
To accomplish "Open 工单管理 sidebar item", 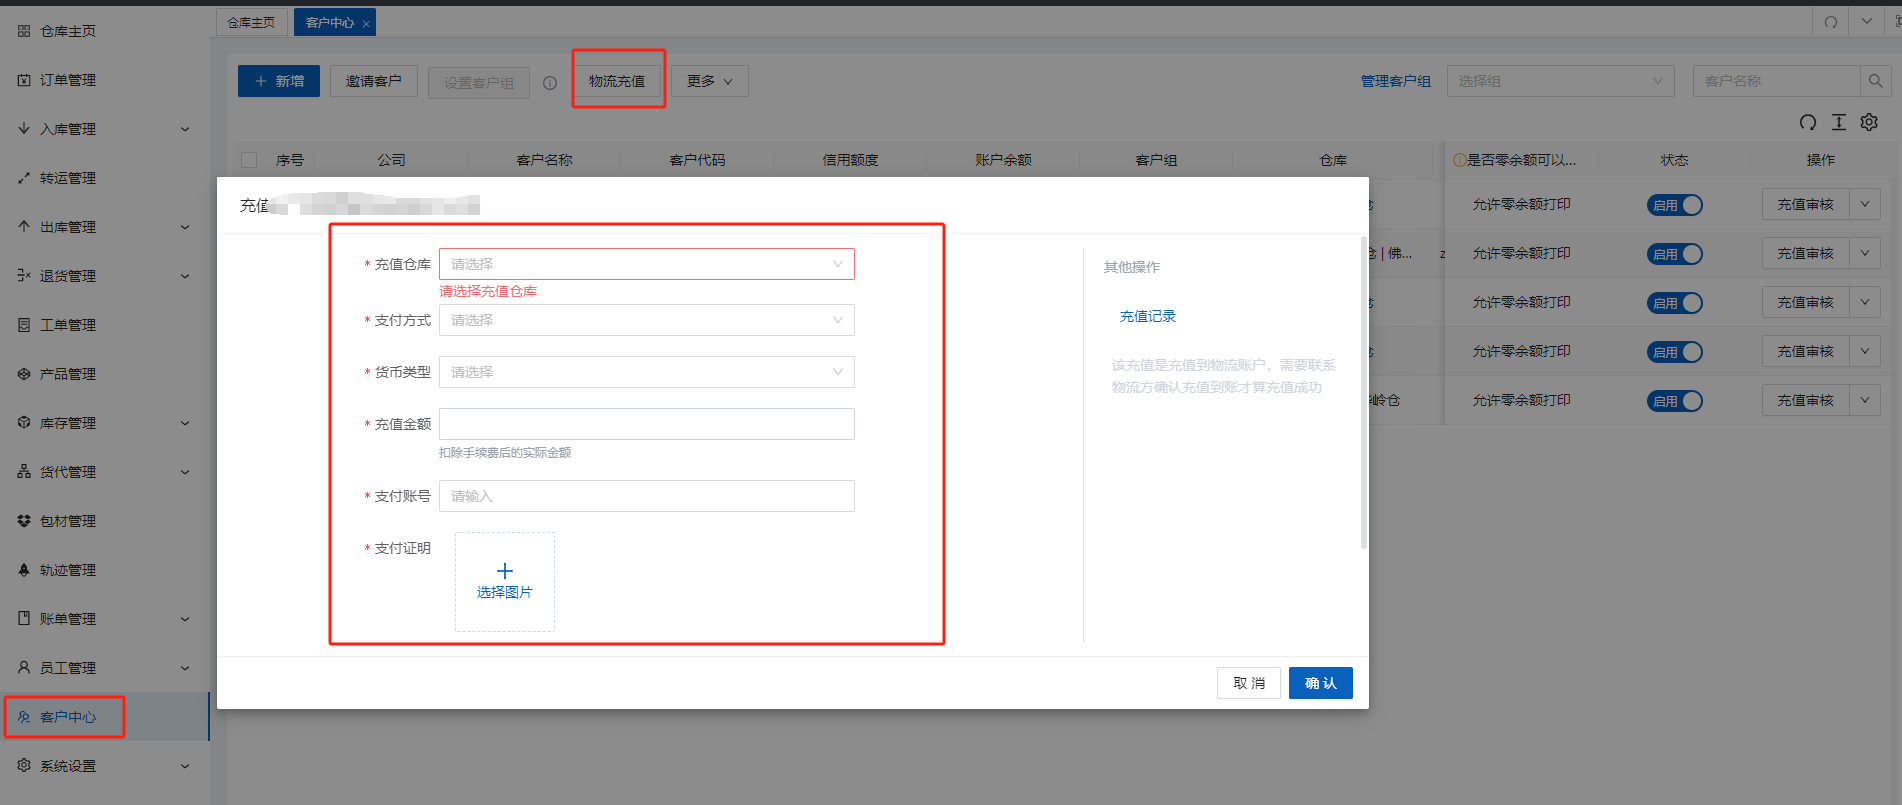I will click(68, 325).
